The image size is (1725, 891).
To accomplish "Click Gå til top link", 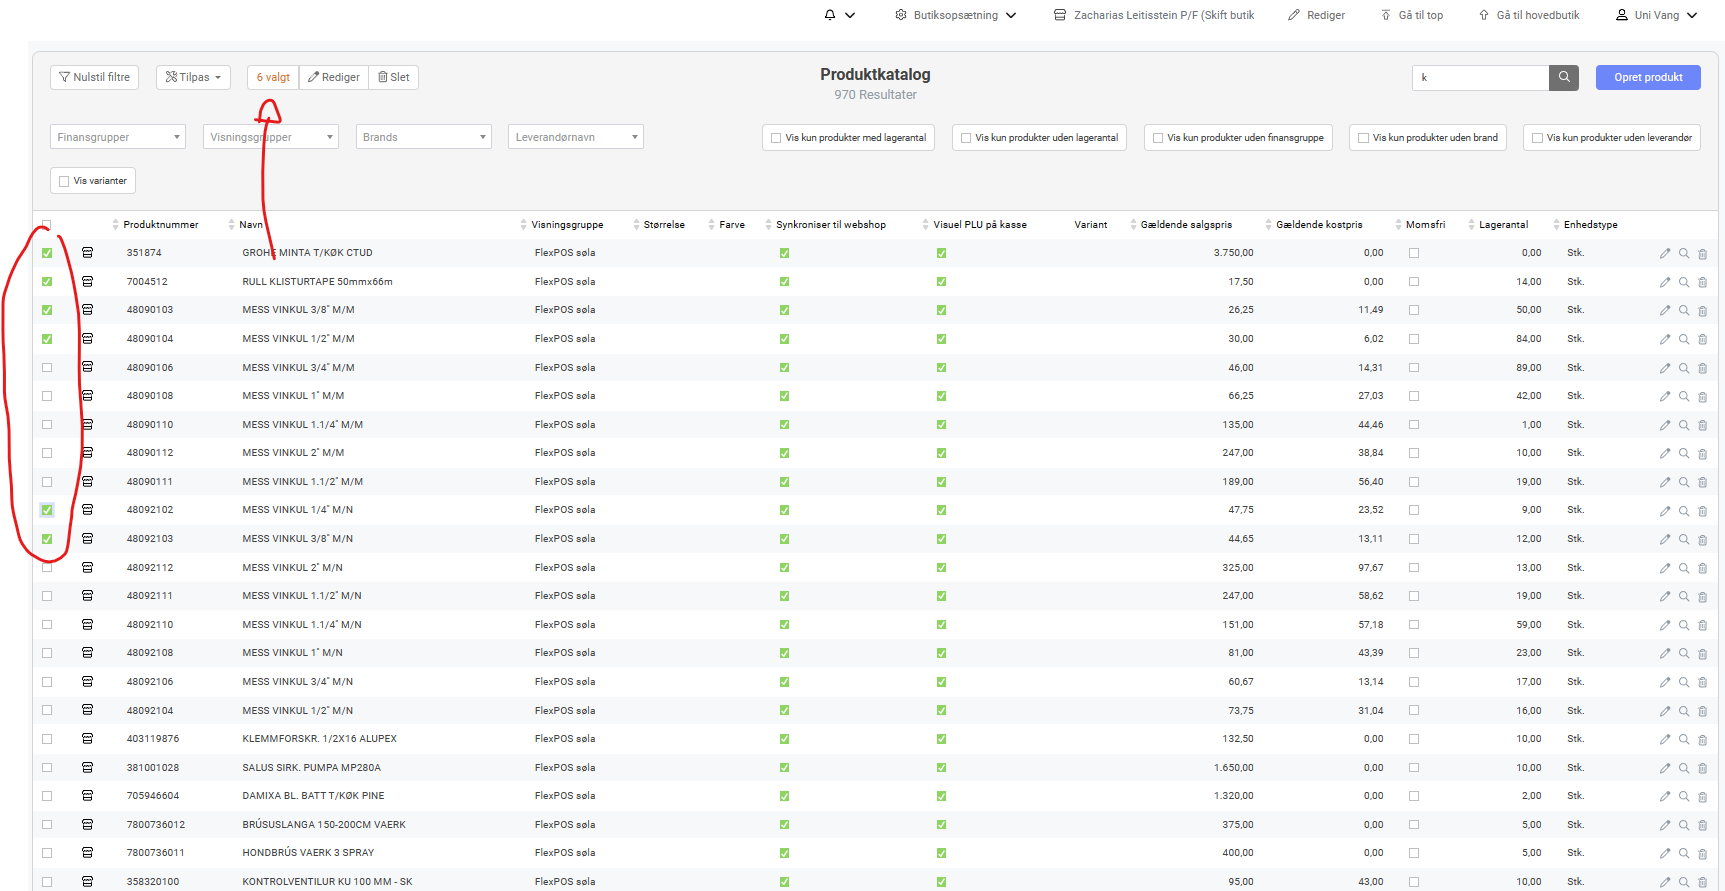I will pos(1412,15).
